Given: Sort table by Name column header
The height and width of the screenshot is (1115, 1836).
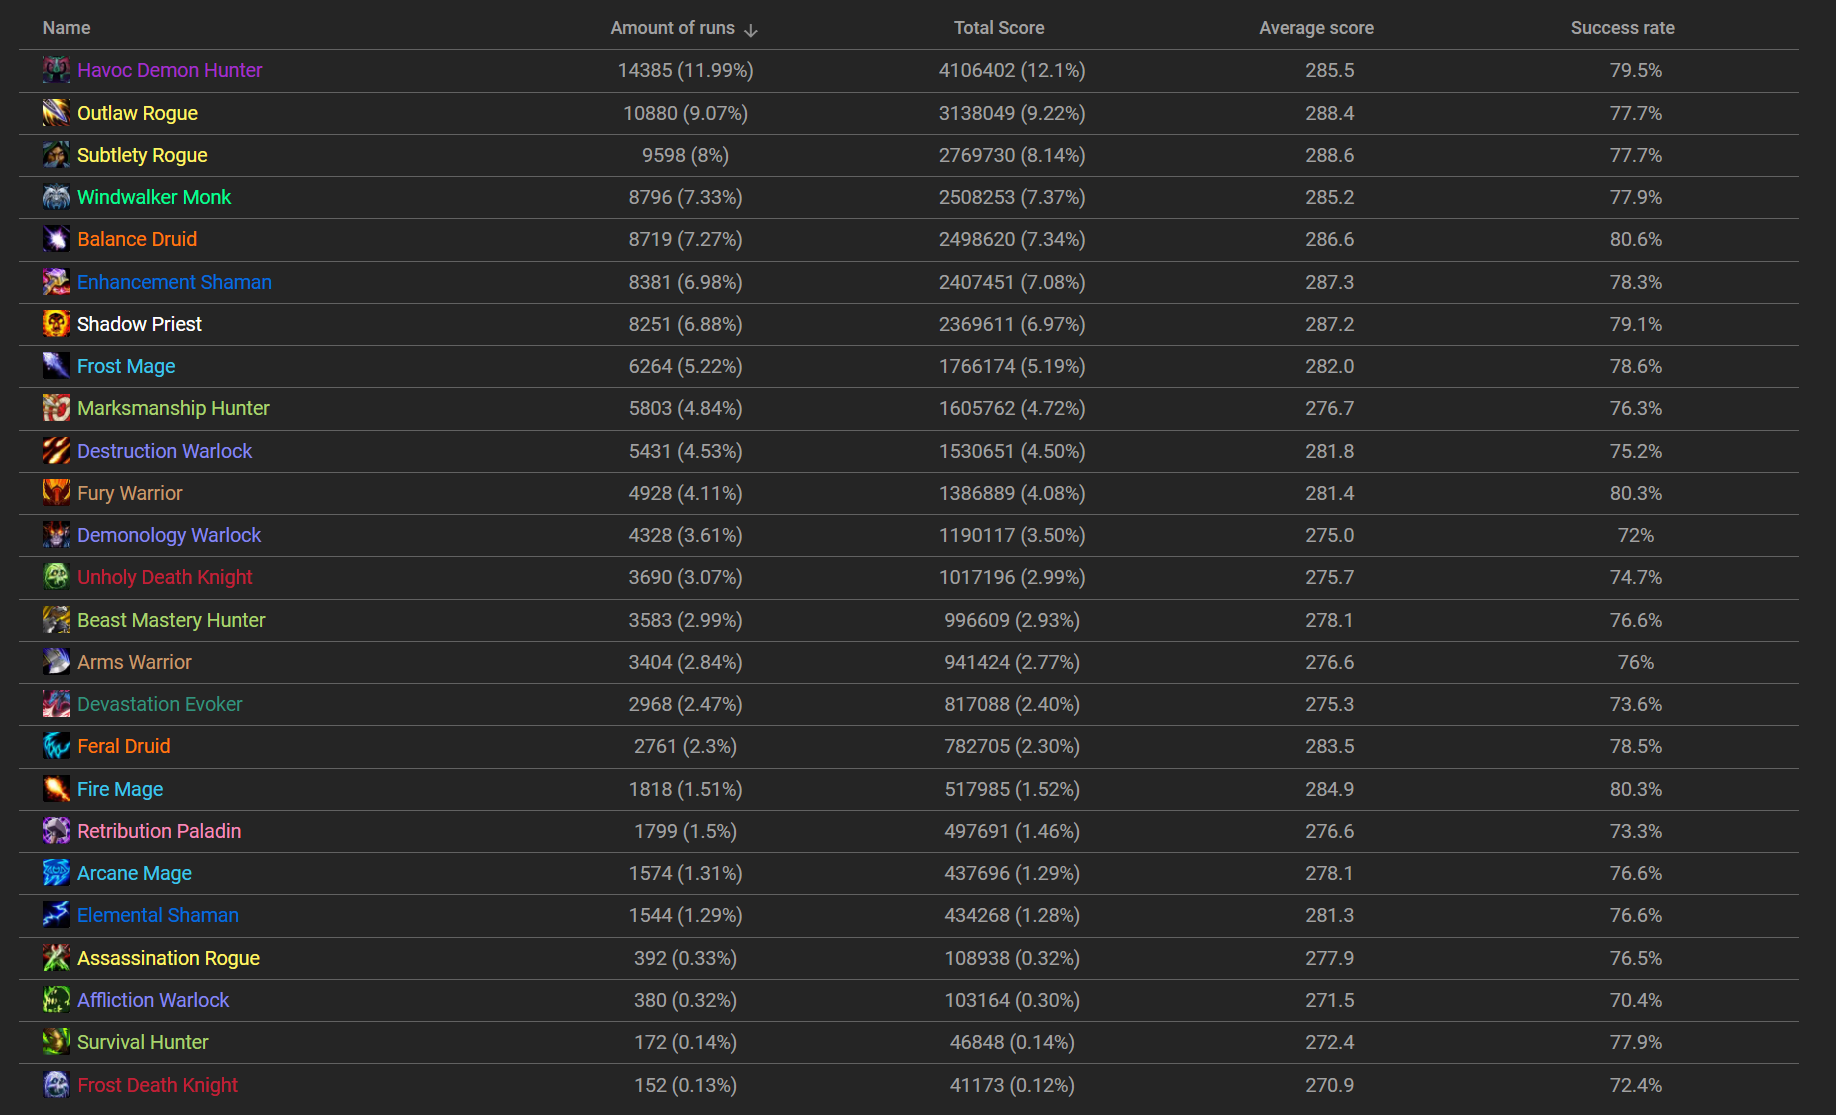Looking at the screenshot, I should click(66, 28).
